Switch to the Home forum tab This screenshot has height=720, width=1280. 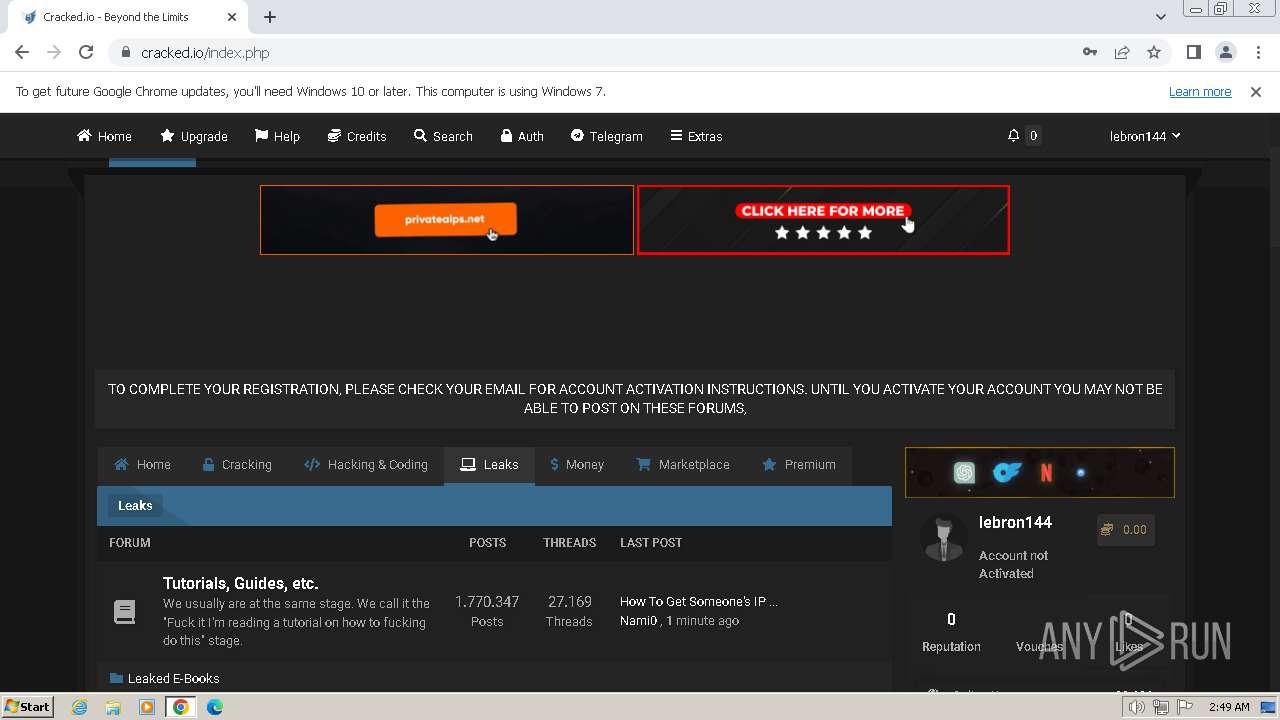(142, 465)
